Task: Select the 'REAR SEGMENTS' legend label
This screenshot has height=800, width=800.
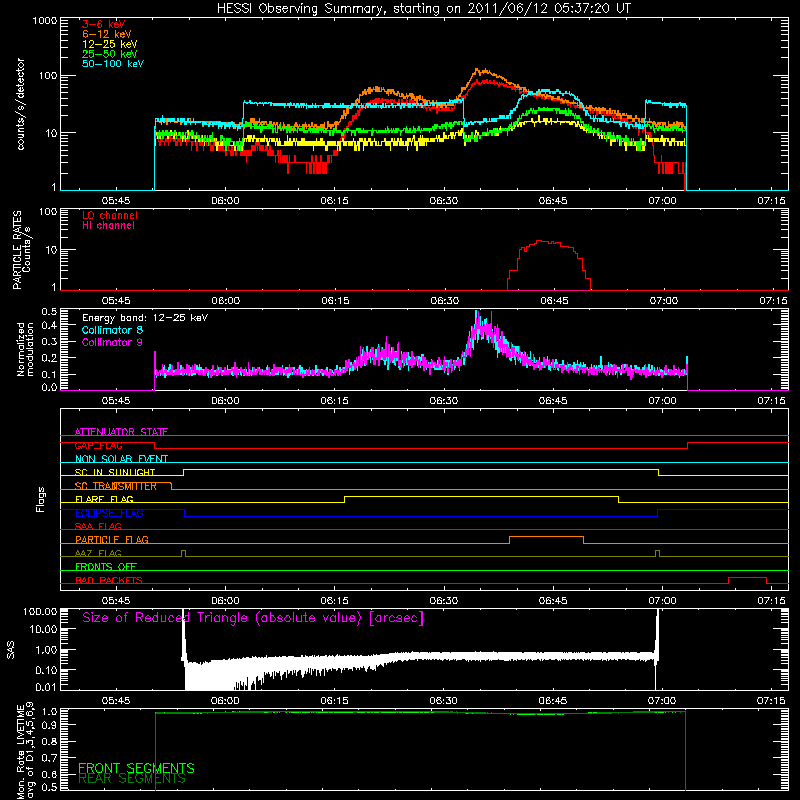Action: 132,778
